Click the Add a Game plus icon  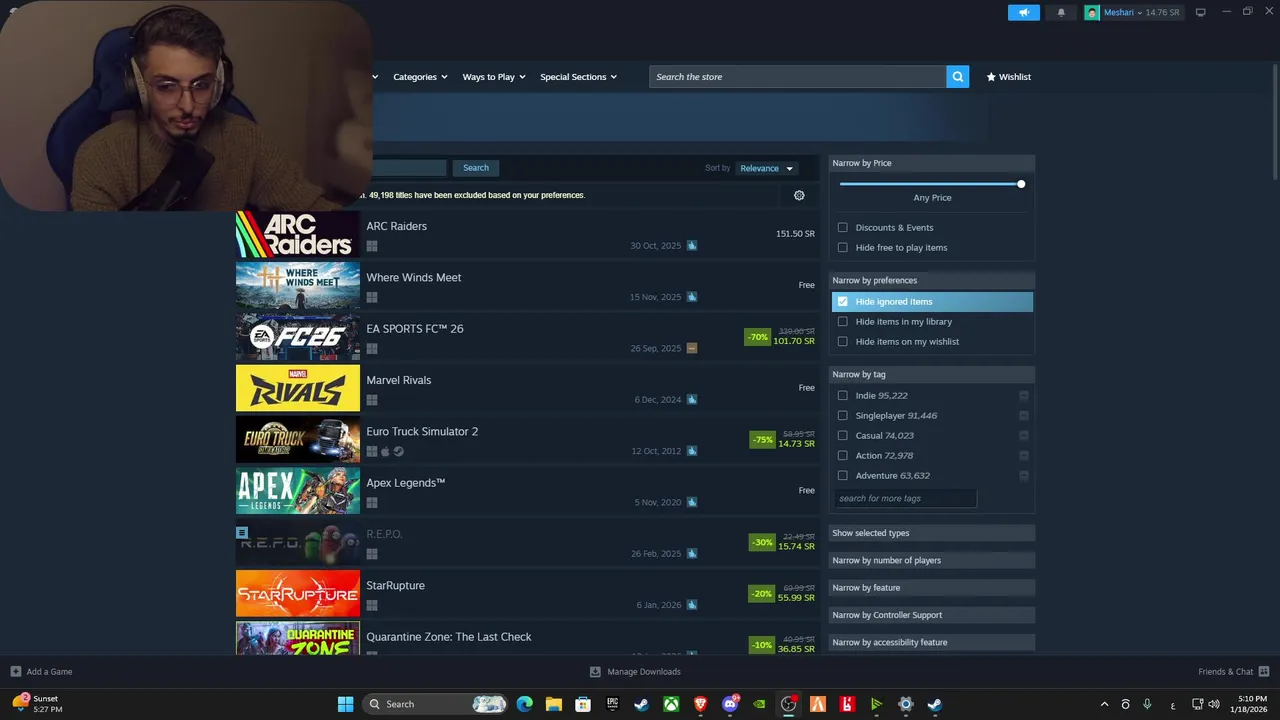point(15,672)
